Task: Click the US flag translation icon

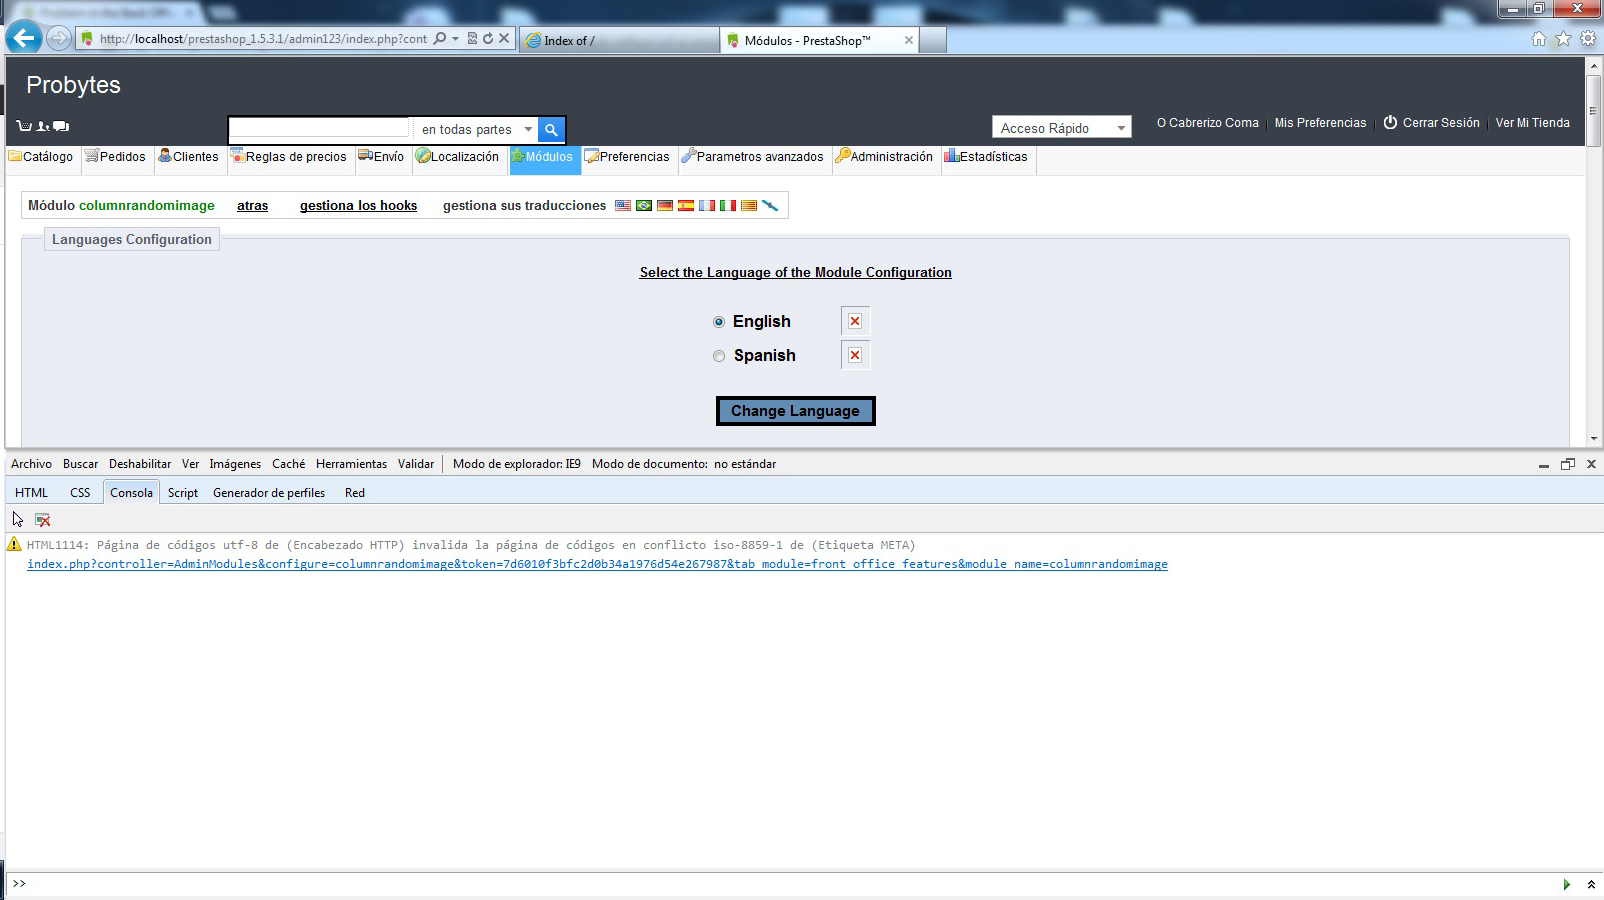Action: (623, 205)
